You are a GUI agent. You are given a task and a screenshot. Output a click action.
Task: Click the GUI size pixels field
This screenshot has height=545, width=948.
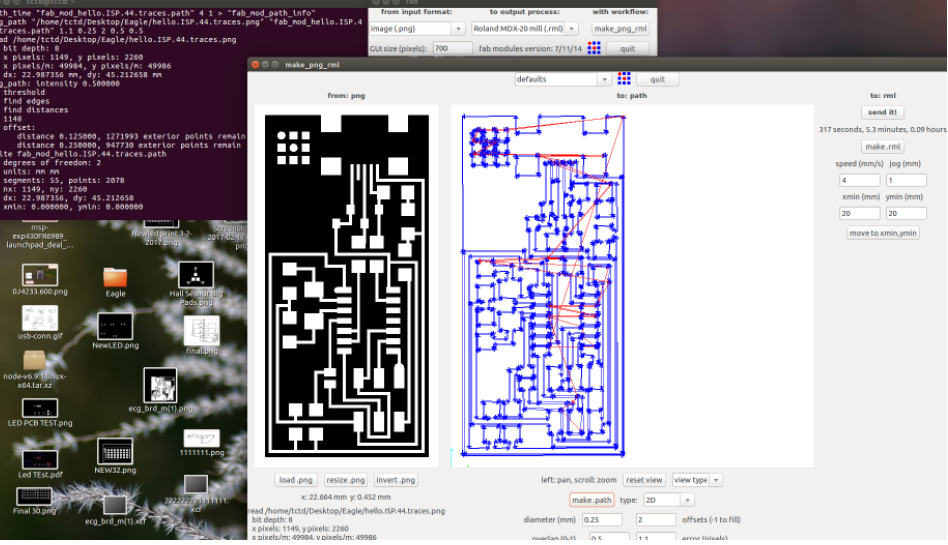tap(452, 48)
